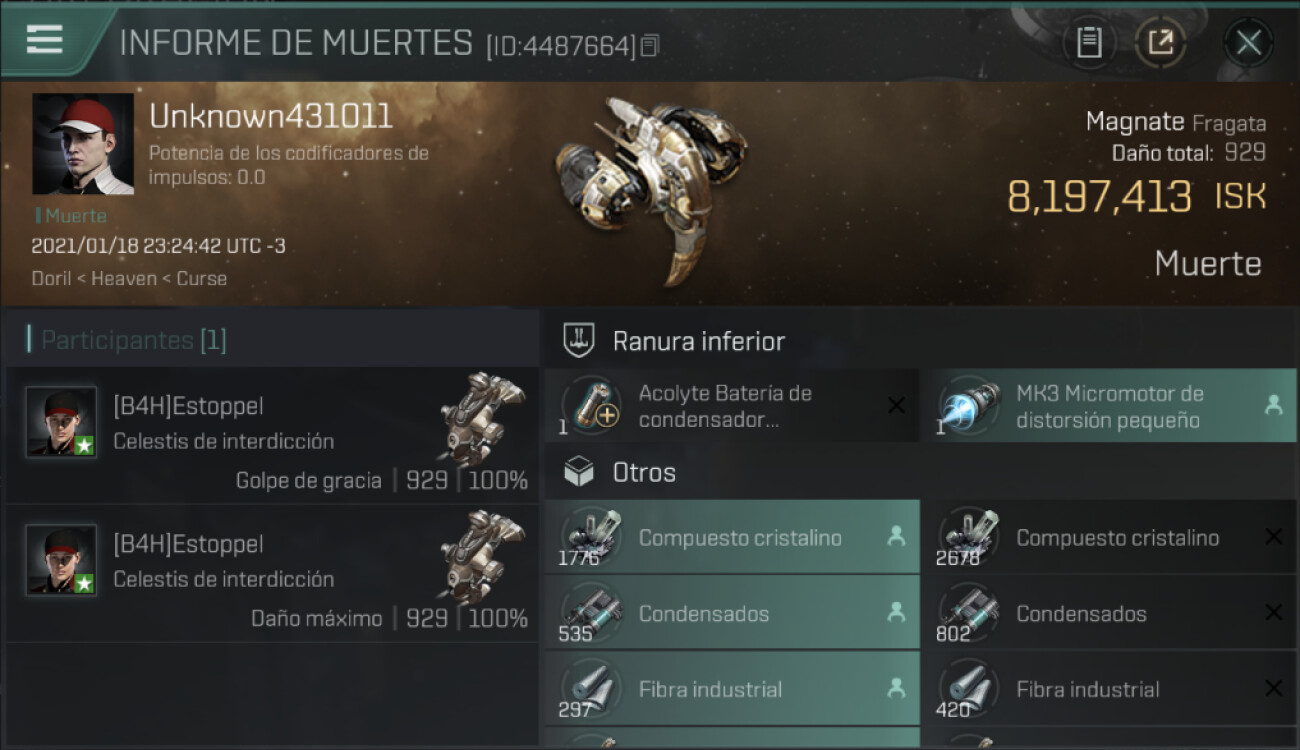Click the Doril < Heaven < Curse location
The width and height of the screenshot is (1300, 750).
[x=129, y=278]
